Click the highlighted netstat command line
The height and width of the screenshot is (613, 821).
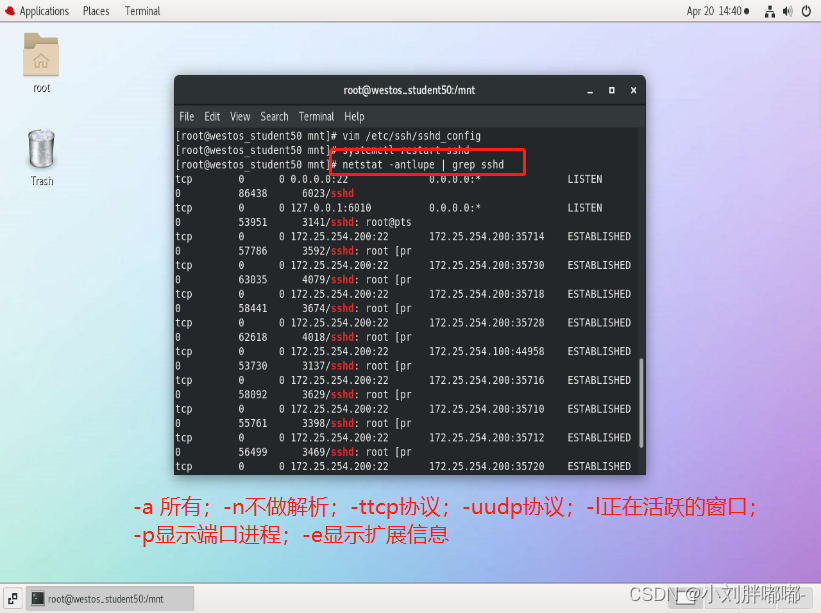[x=424, y=163]
